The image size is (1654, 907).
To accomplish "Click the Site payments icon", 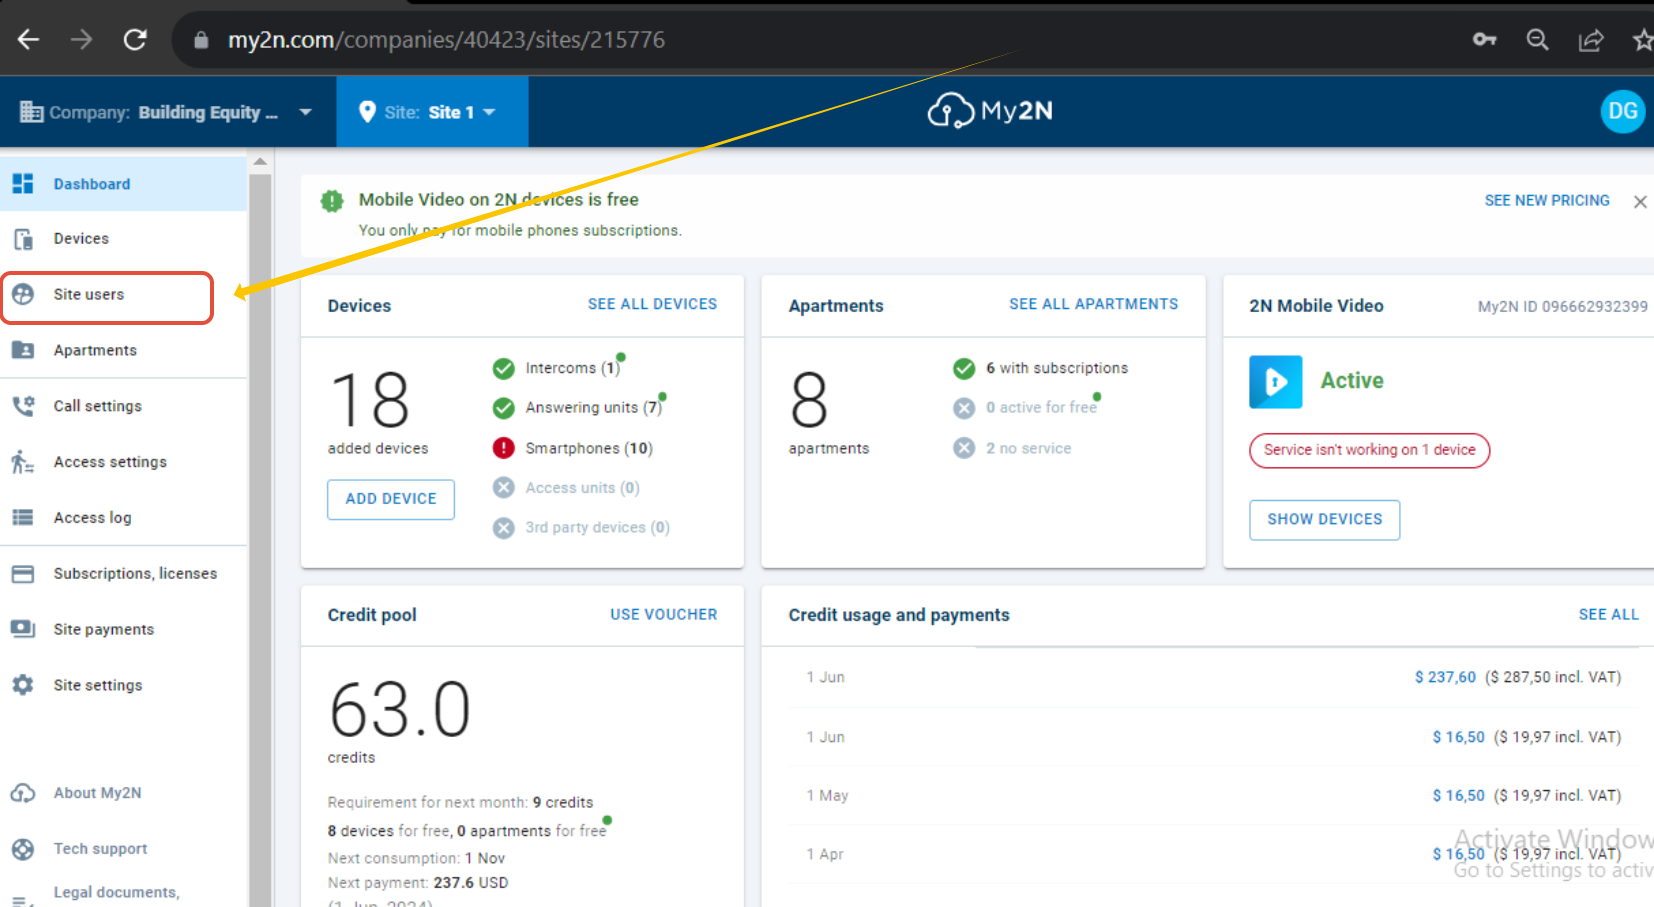I will click(x=23, y=629).
